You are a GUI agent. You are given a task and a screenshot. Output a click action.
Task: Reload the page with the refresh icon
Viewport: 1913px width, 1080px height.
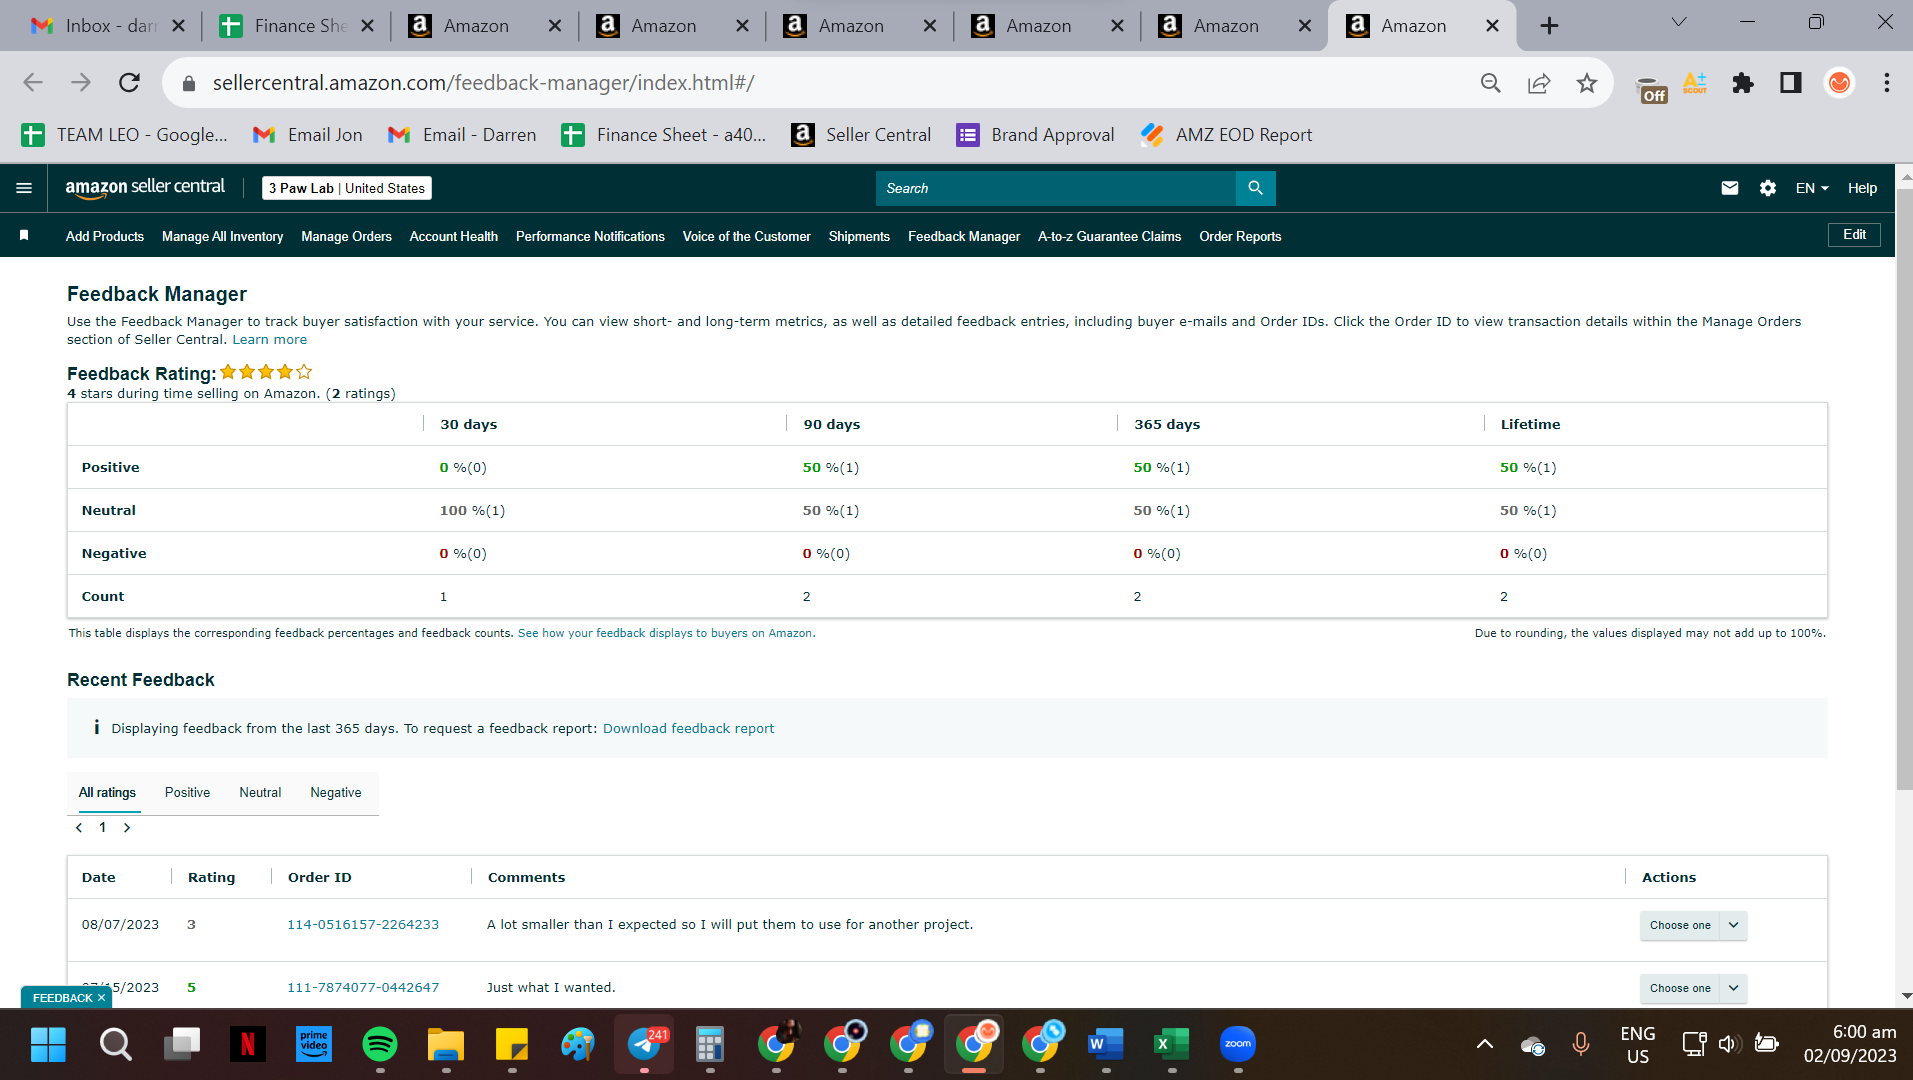click(129, 83)
